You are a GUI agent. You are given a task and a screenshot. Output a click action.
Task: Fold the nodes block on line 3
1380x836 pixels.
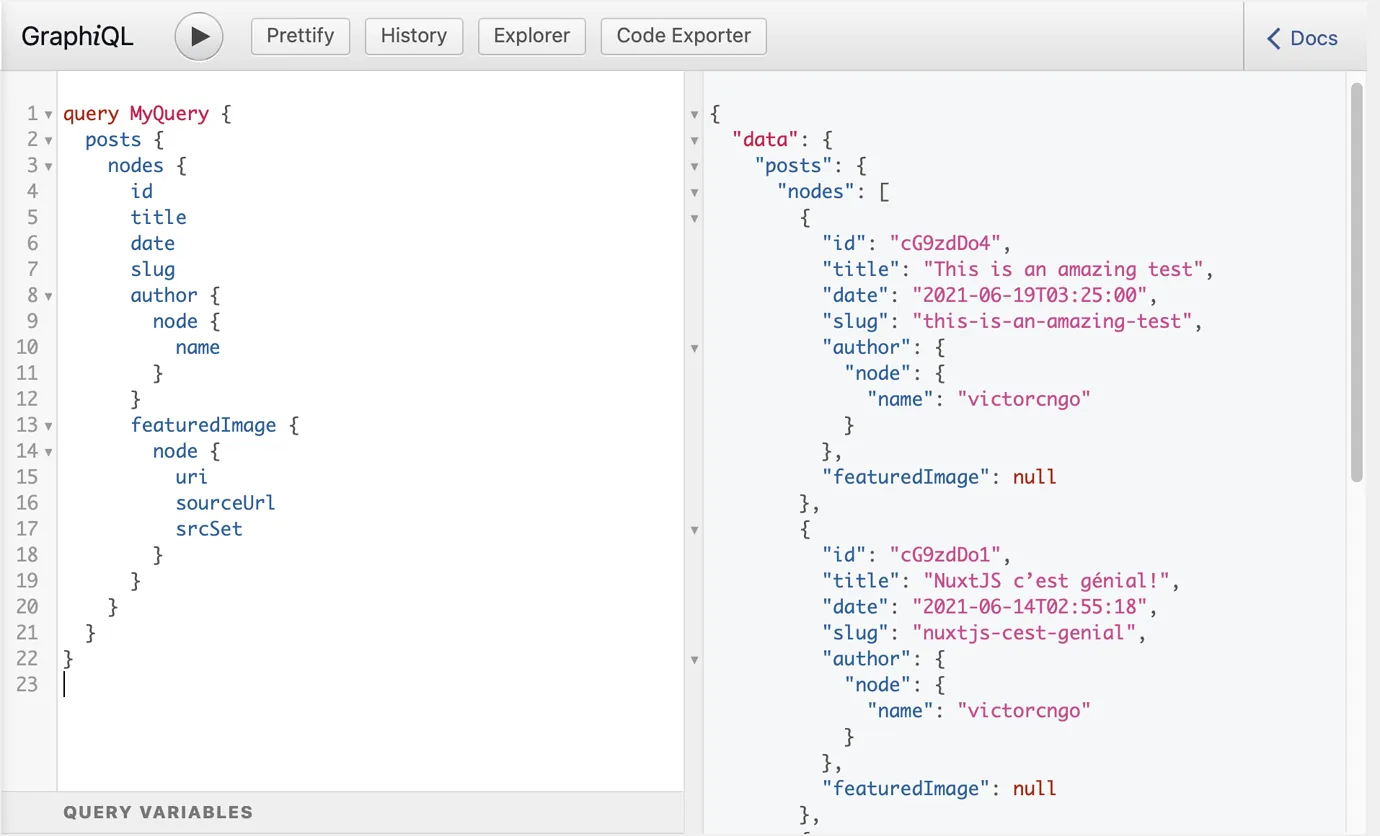point(48,166)
